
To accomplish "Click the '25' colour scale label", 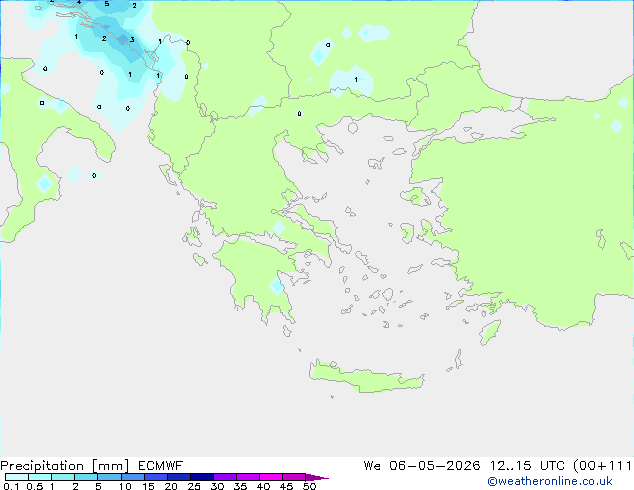I will click(x=194, y=486).
